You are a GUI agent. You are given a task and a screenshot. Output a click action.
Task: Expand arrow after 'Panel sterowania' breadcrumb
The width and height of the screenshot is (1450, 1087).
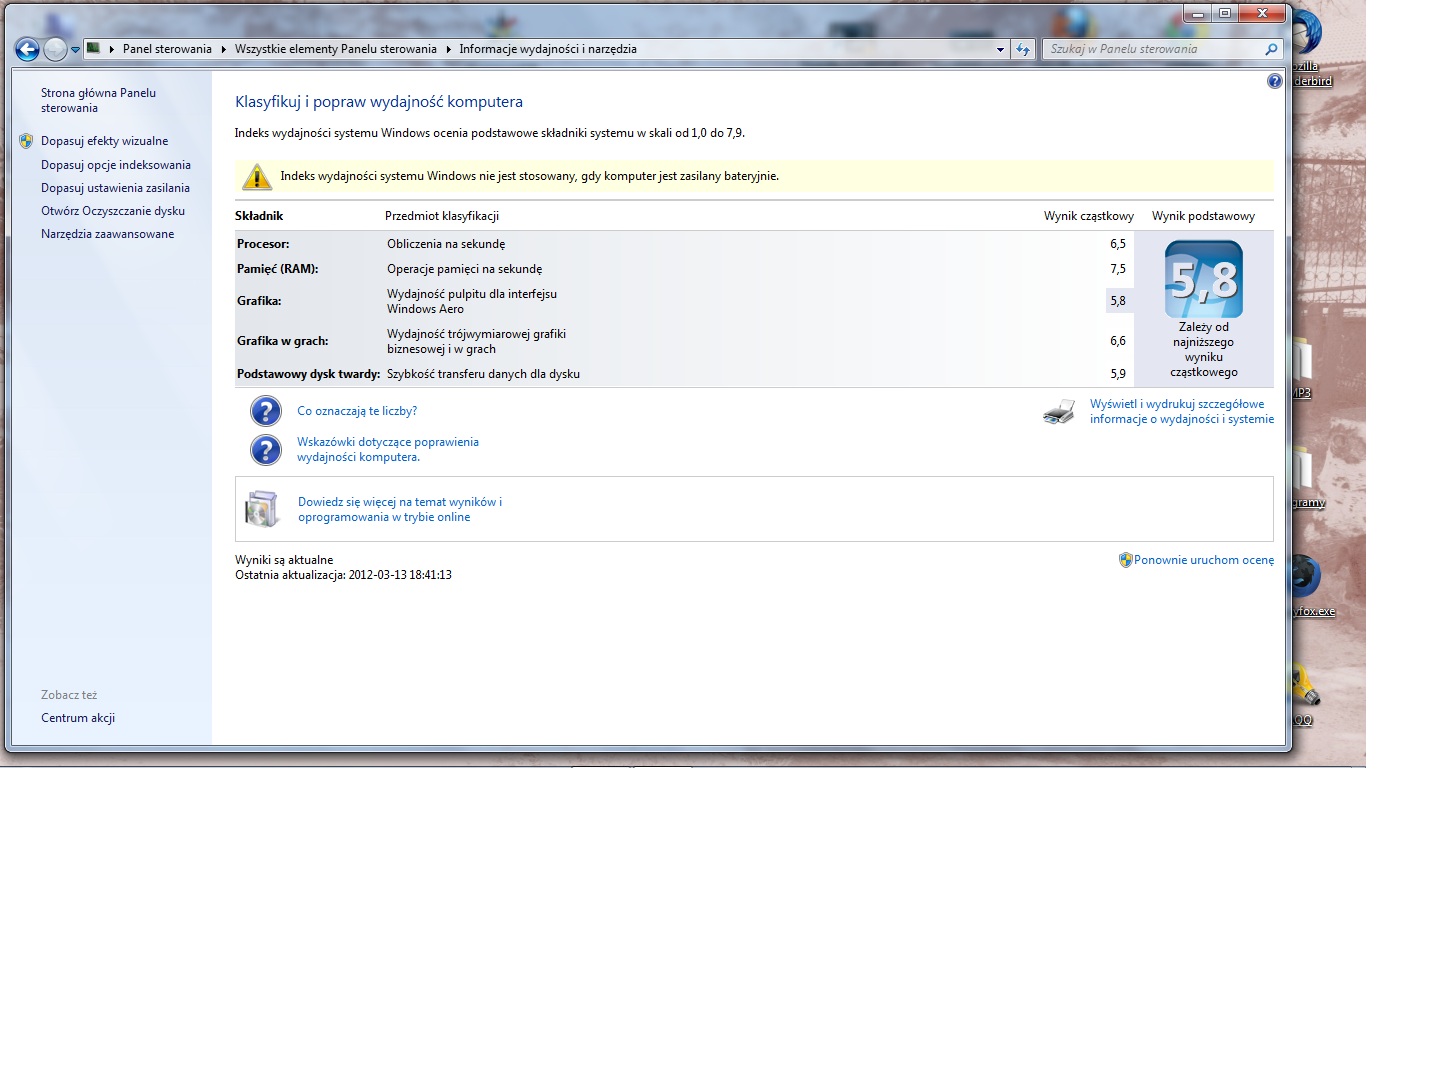coord(224,49)
